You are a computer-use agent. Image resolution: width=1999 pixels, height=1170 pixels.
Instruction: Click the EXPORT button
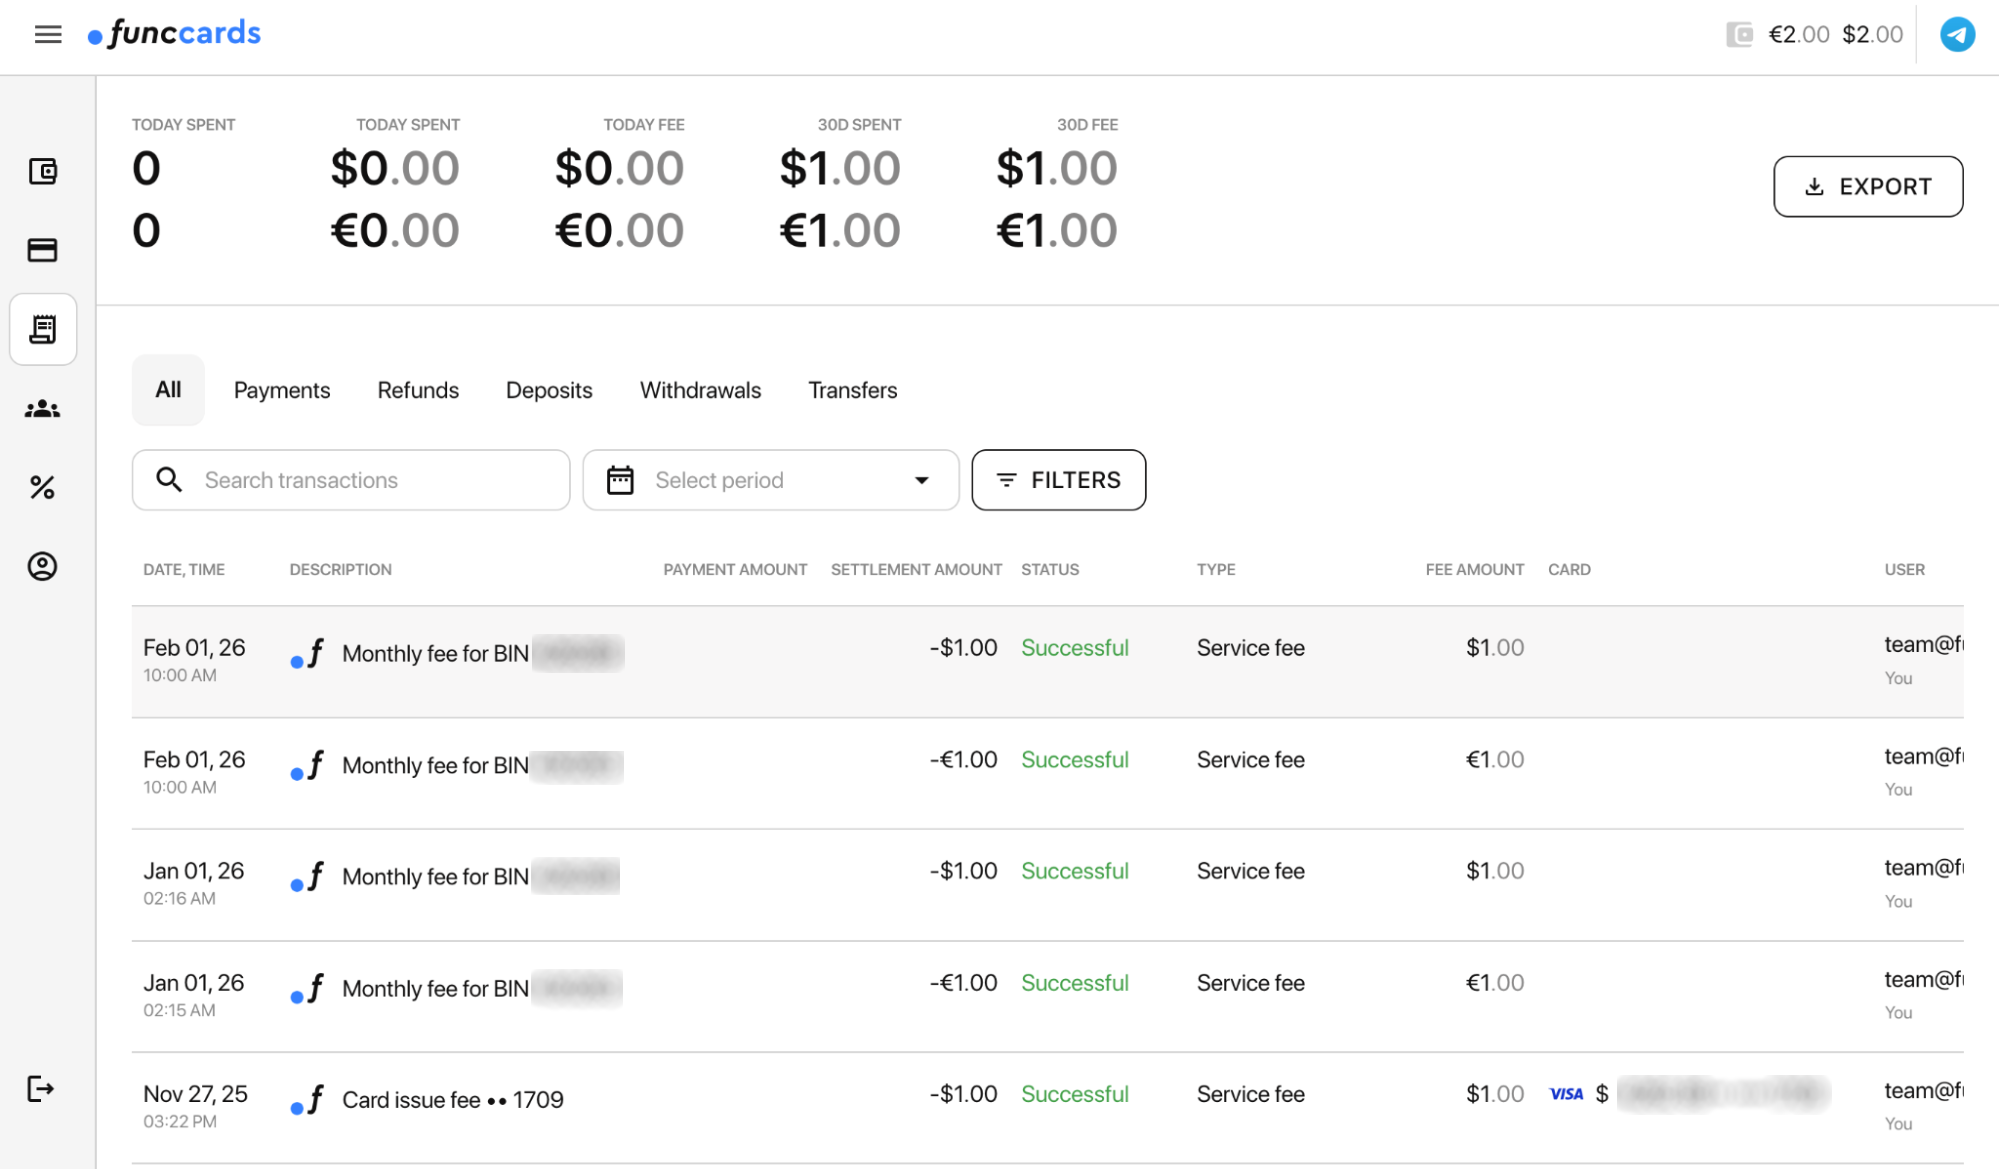coord(1867,187)
